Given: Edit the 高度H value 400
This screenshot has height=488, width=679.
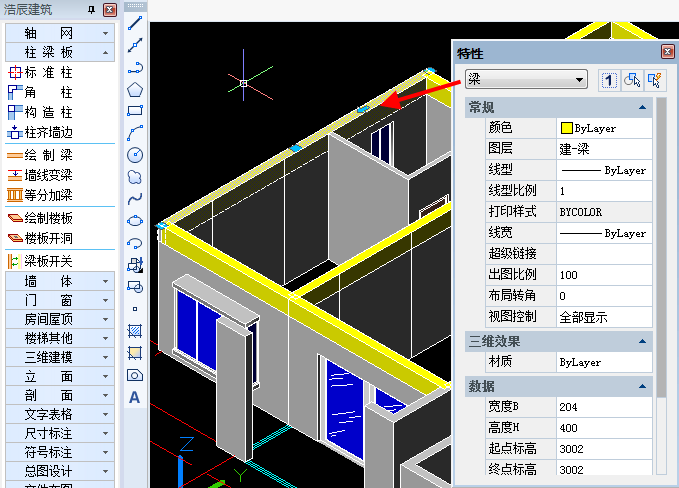Looking at the screenshot, I should tap(604, 428).
